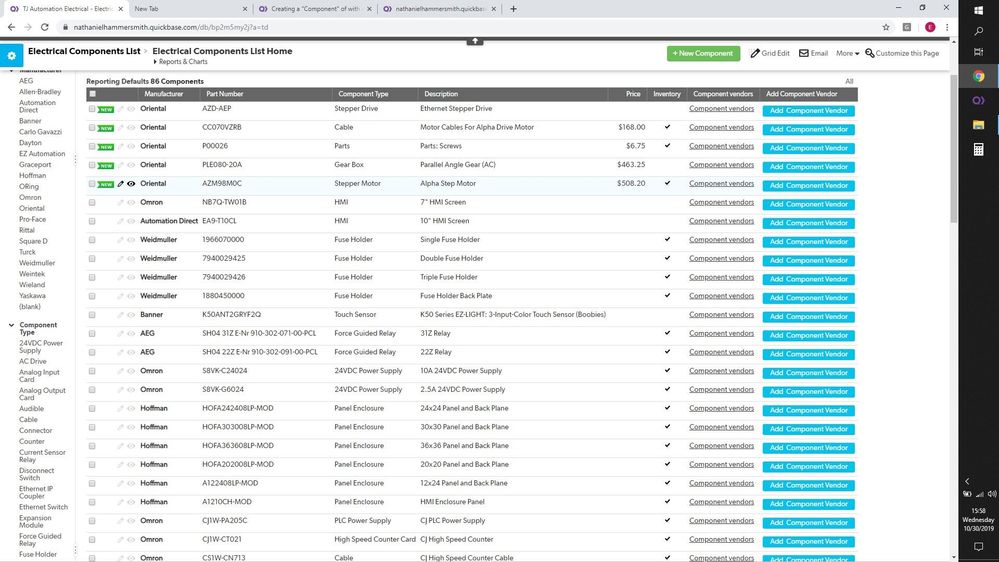Image resolution: width=999 pixels, height=562 pixels.
Task: Check the box for Banner K50ANT2GRYF2Q row
Action: (x=92, y=315)
